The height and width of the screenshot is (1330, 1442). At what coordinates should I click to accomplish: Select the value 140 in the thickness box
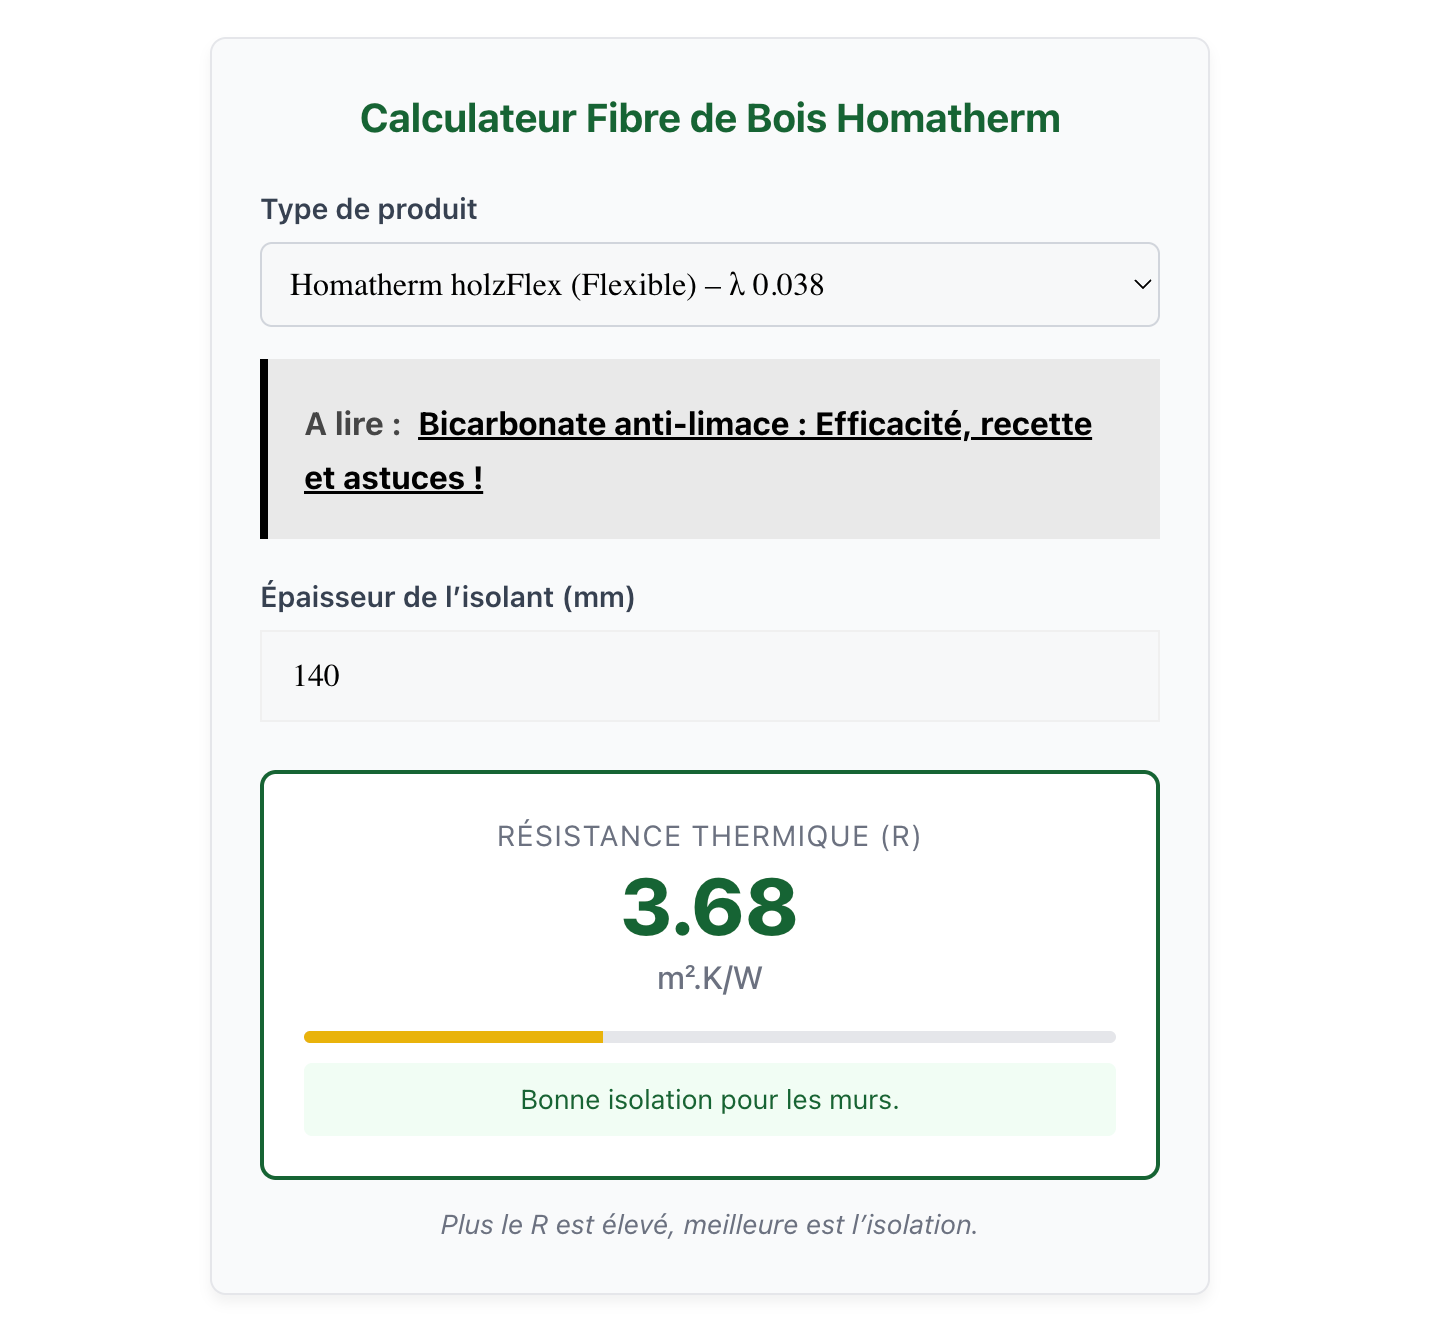(317, 676)
